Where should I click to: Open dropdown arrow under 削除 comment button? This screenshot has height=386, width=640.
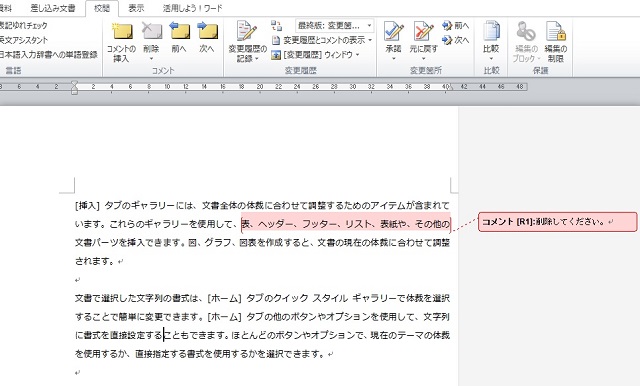click(x=151, y=59)
